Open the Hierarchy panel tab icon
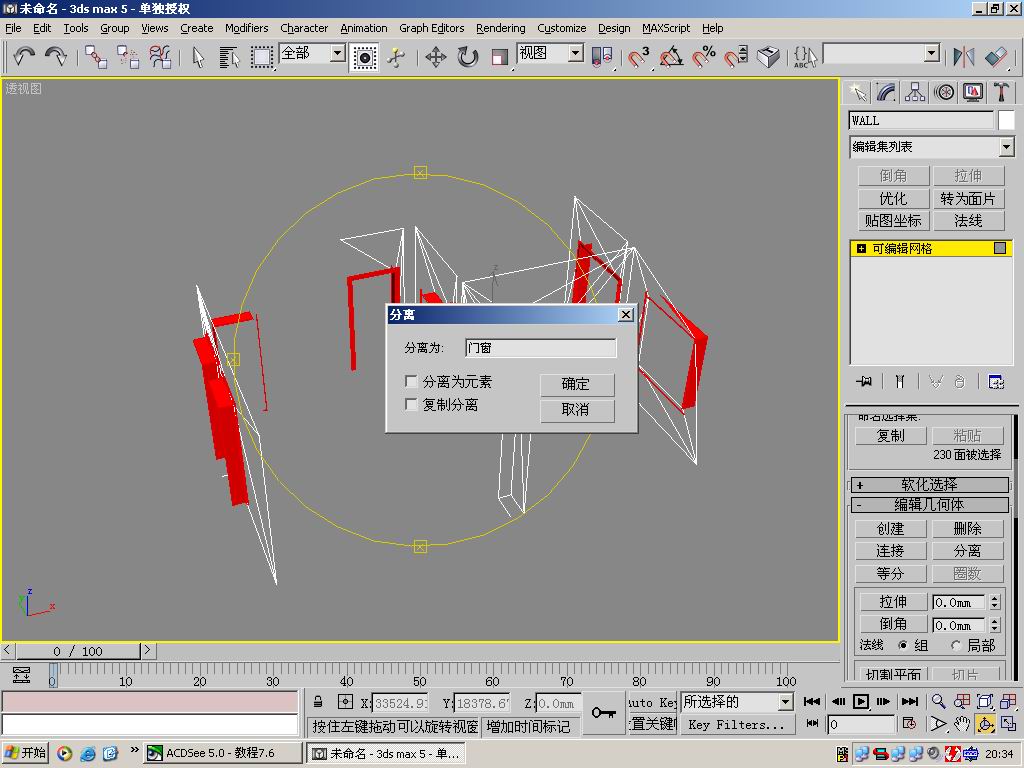1024x768 pixels. [915, 92]
